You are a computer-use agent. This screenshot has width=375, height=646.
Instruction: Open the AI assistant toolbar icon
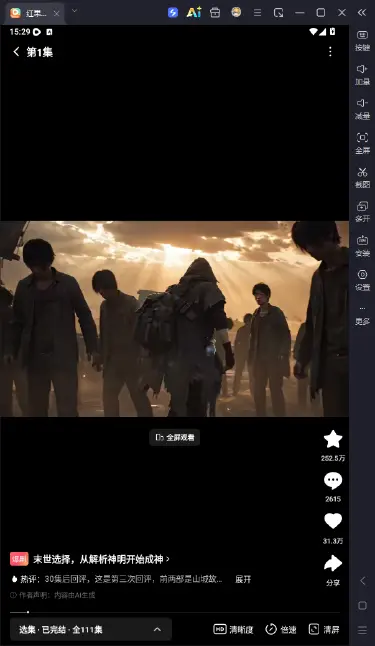coord(194,13)
